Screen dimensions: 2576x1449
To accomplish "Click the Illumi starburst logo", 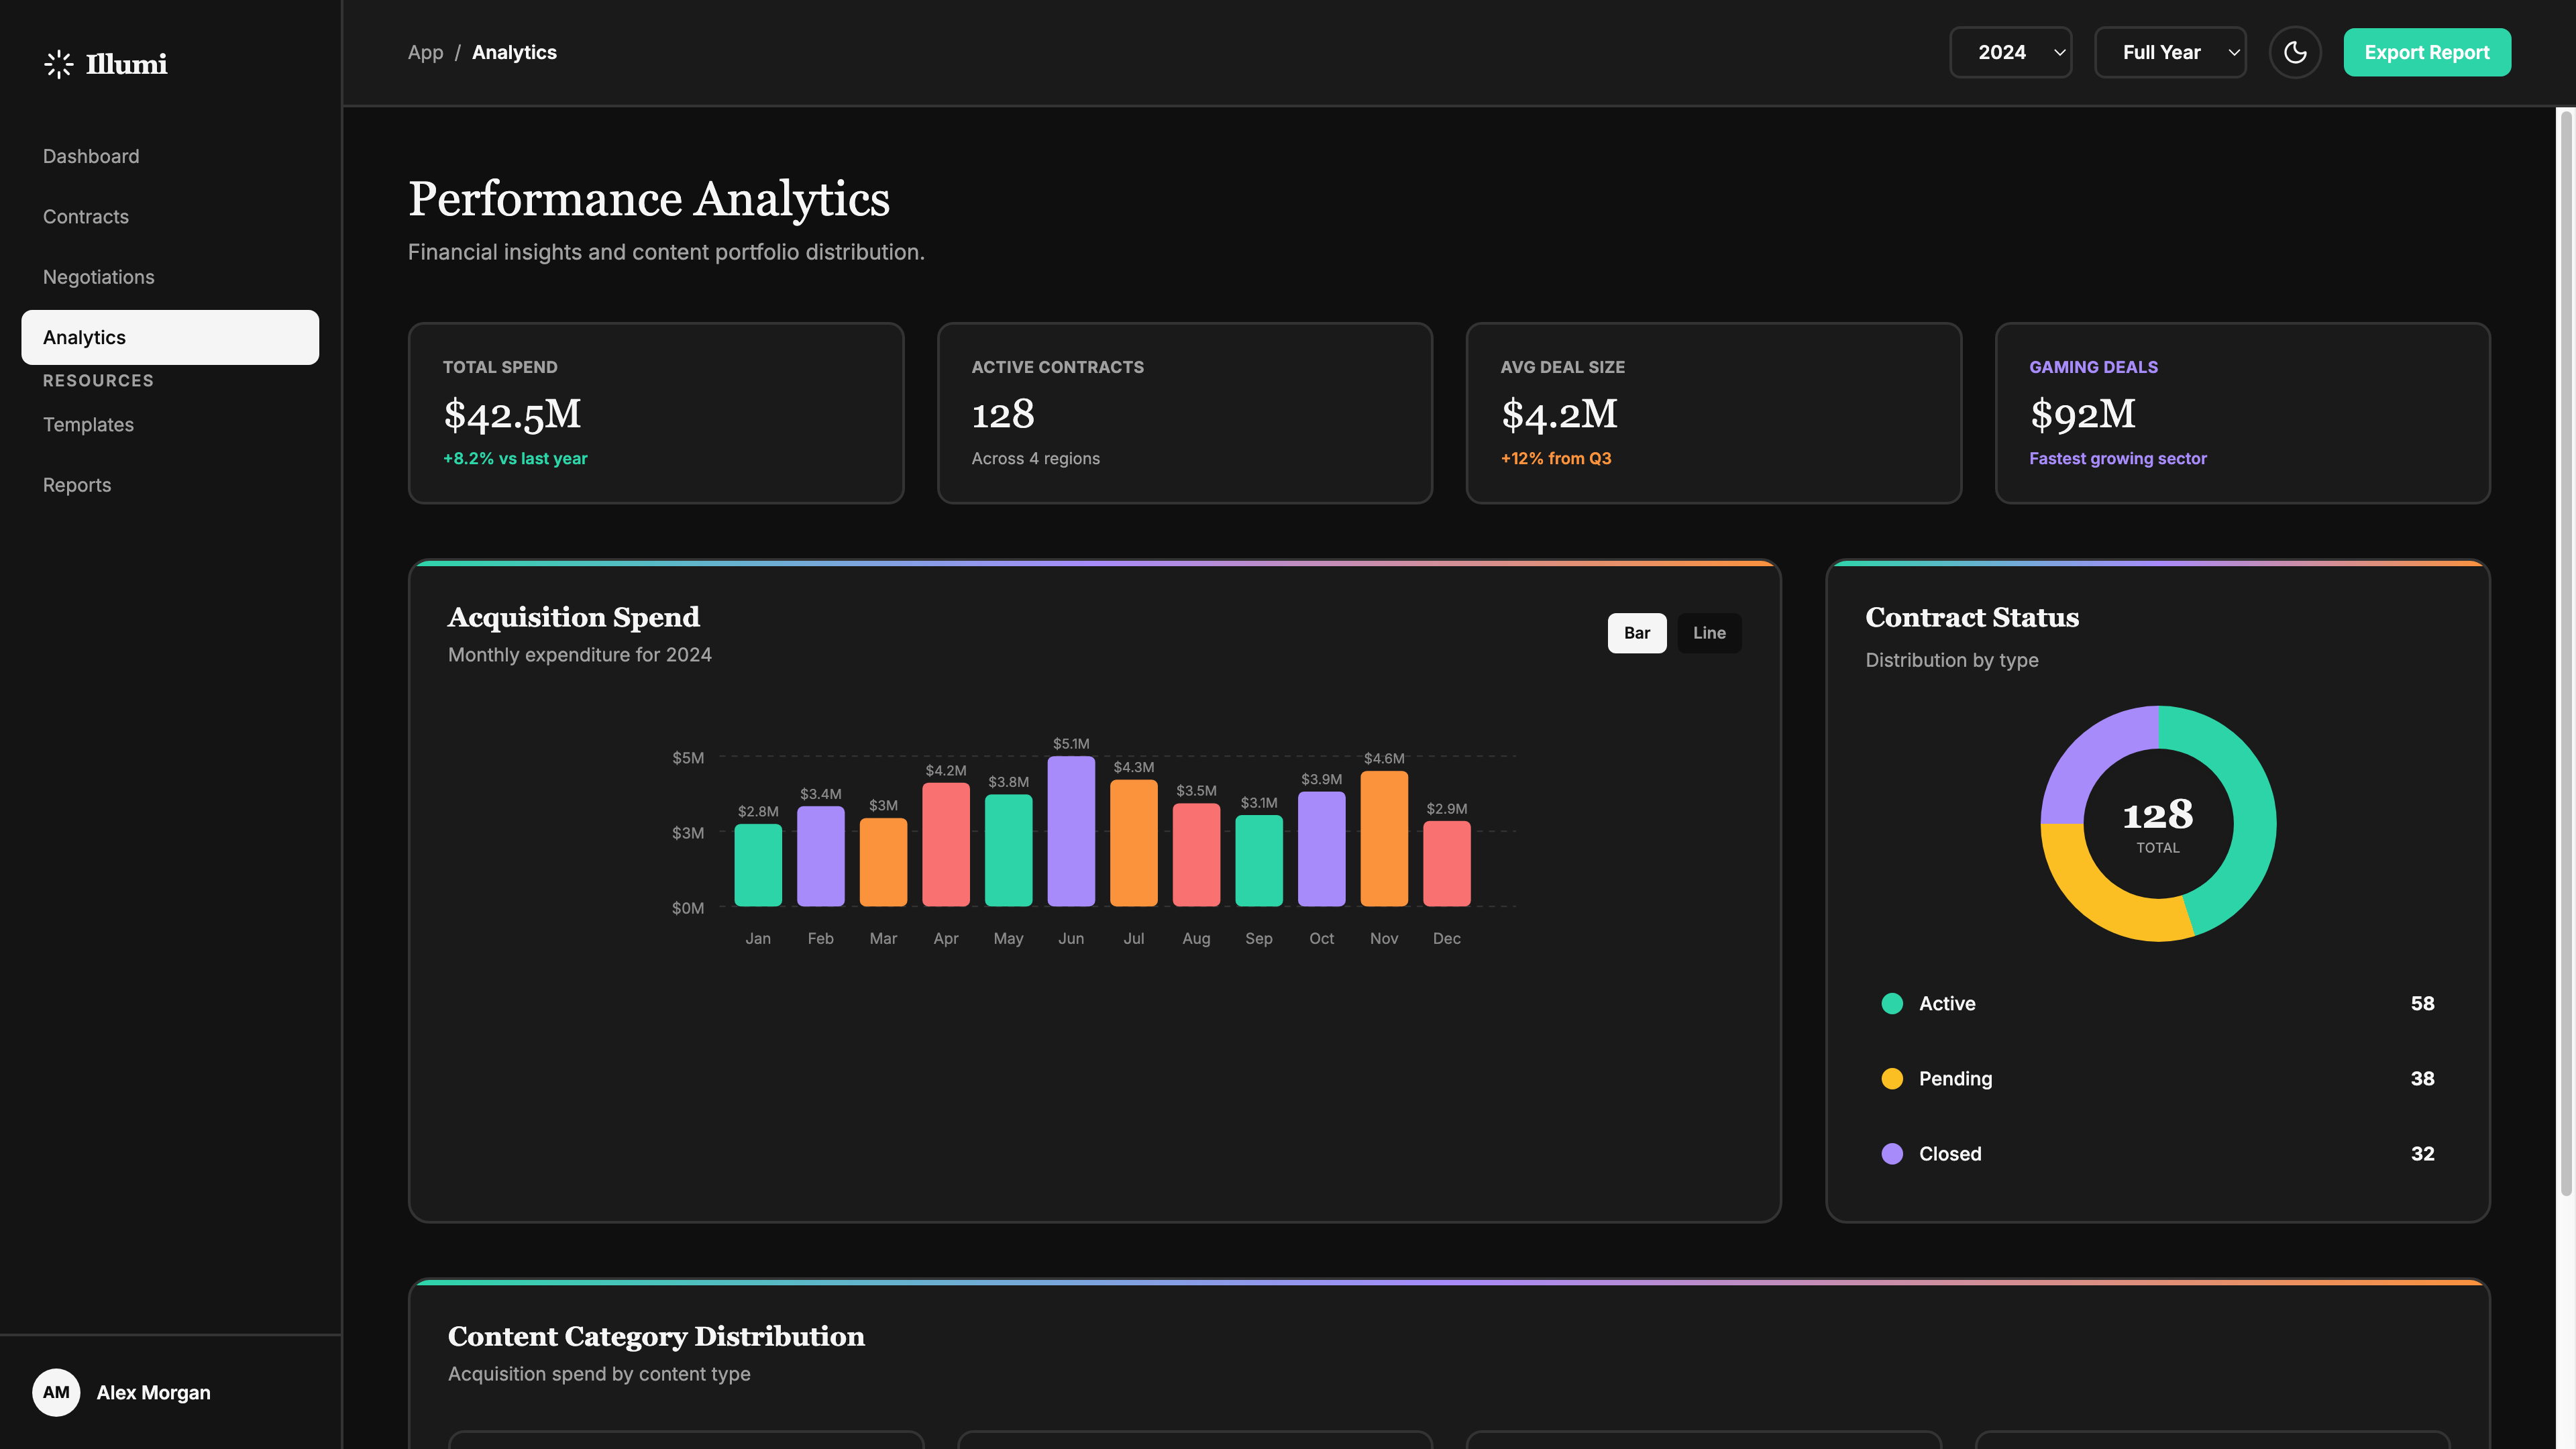I will [58, 63].
